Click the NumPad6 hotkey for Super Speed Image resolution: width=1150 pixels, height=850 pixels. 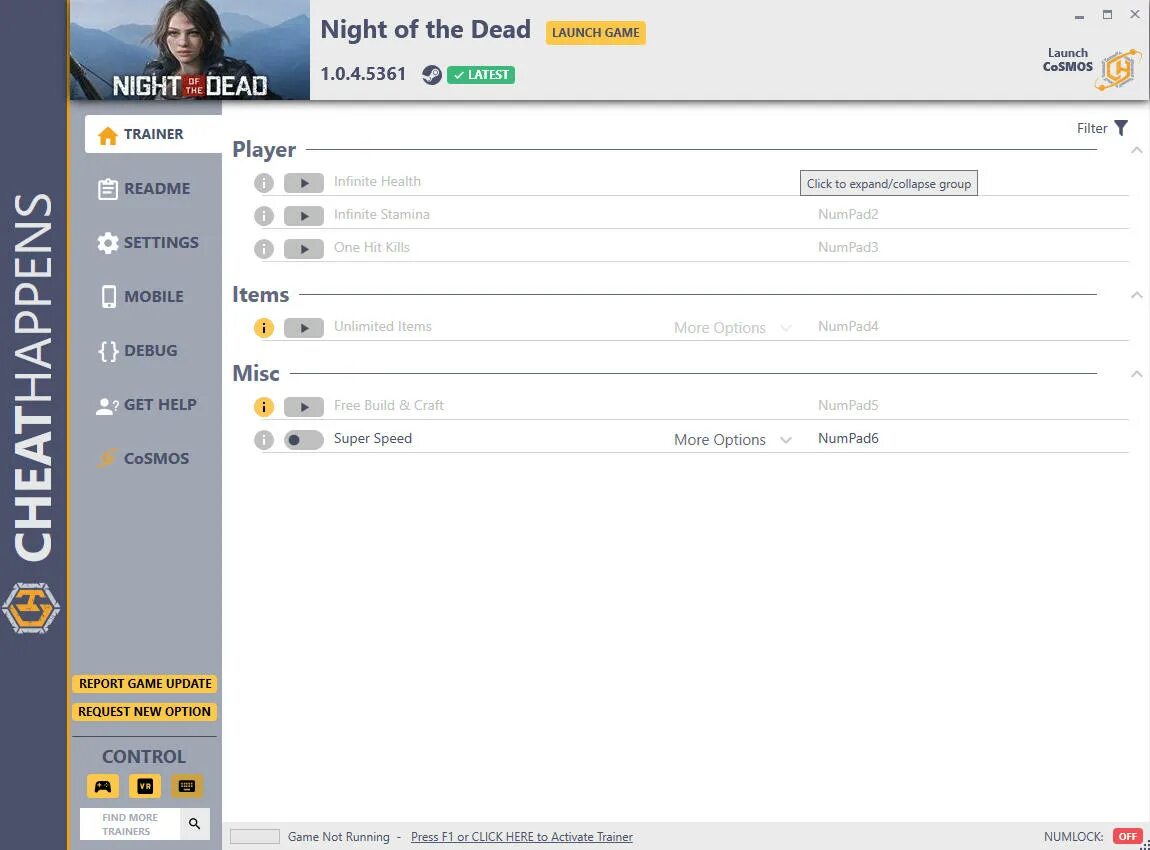[848, 438]
